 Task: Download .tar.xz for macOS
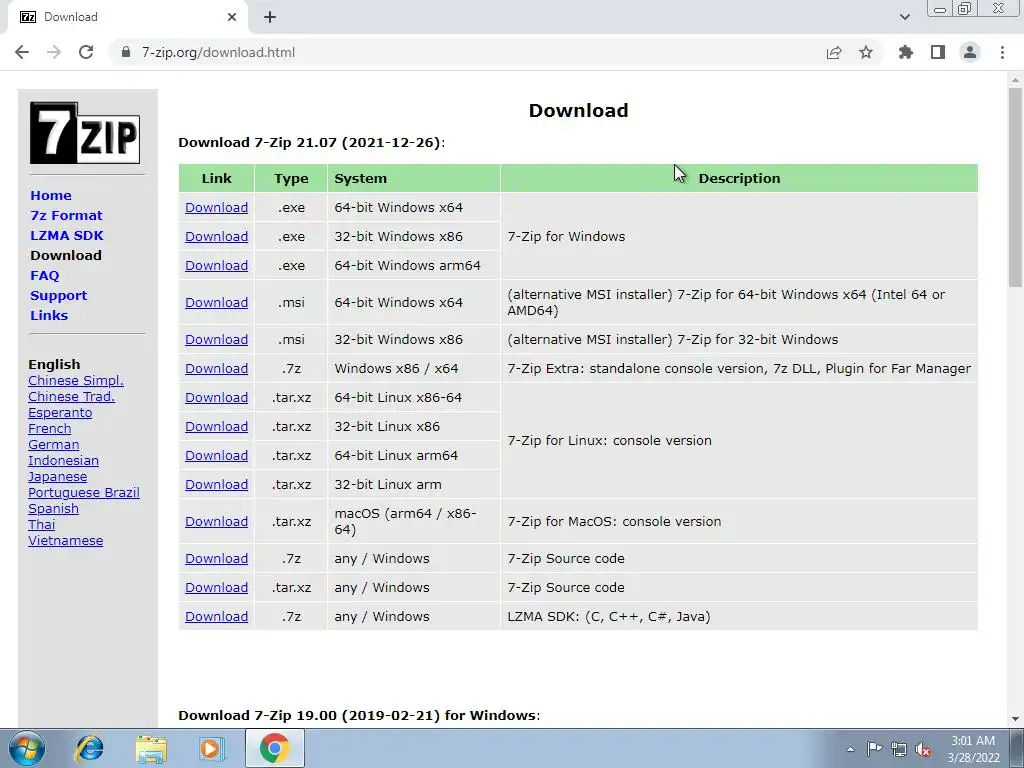tap(216, 522)
